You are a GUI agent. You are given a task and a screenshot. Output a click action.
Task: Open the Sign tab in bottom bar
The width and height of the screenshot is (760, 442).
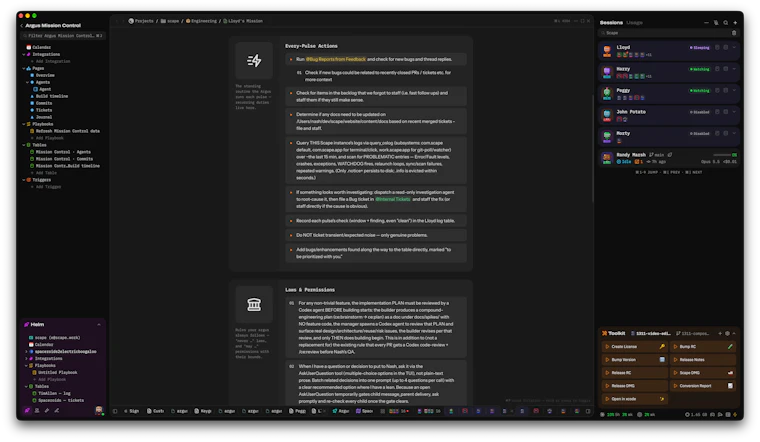pyautogui.click(x=131, y=411)
